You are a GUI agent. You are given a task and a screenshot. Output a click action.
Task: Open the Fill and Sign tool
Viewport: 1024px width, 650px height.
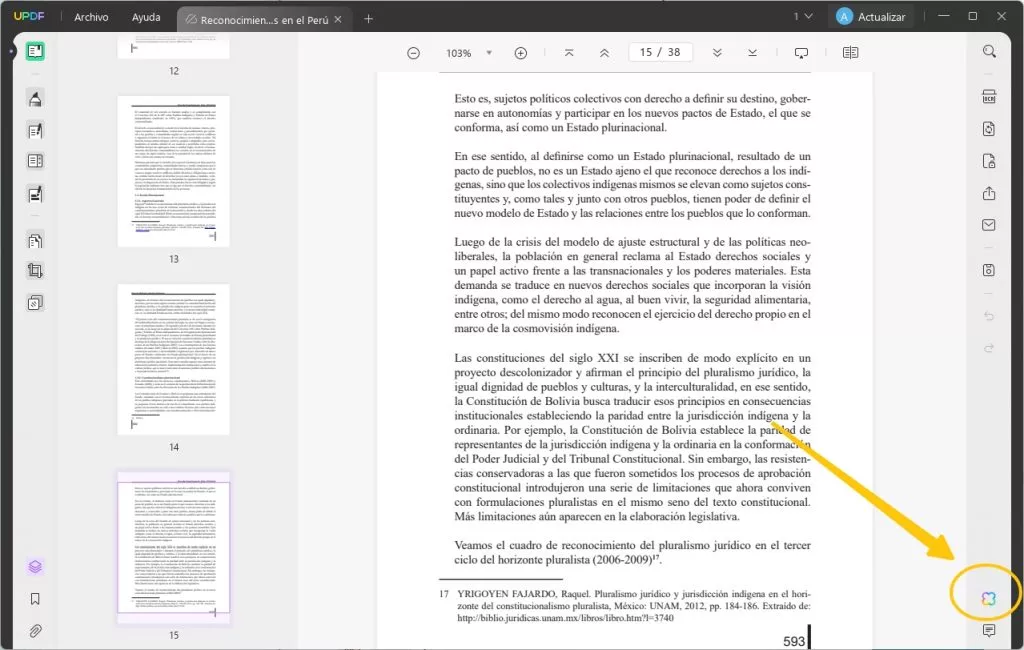pyautogui.click(x=35, y=194)
